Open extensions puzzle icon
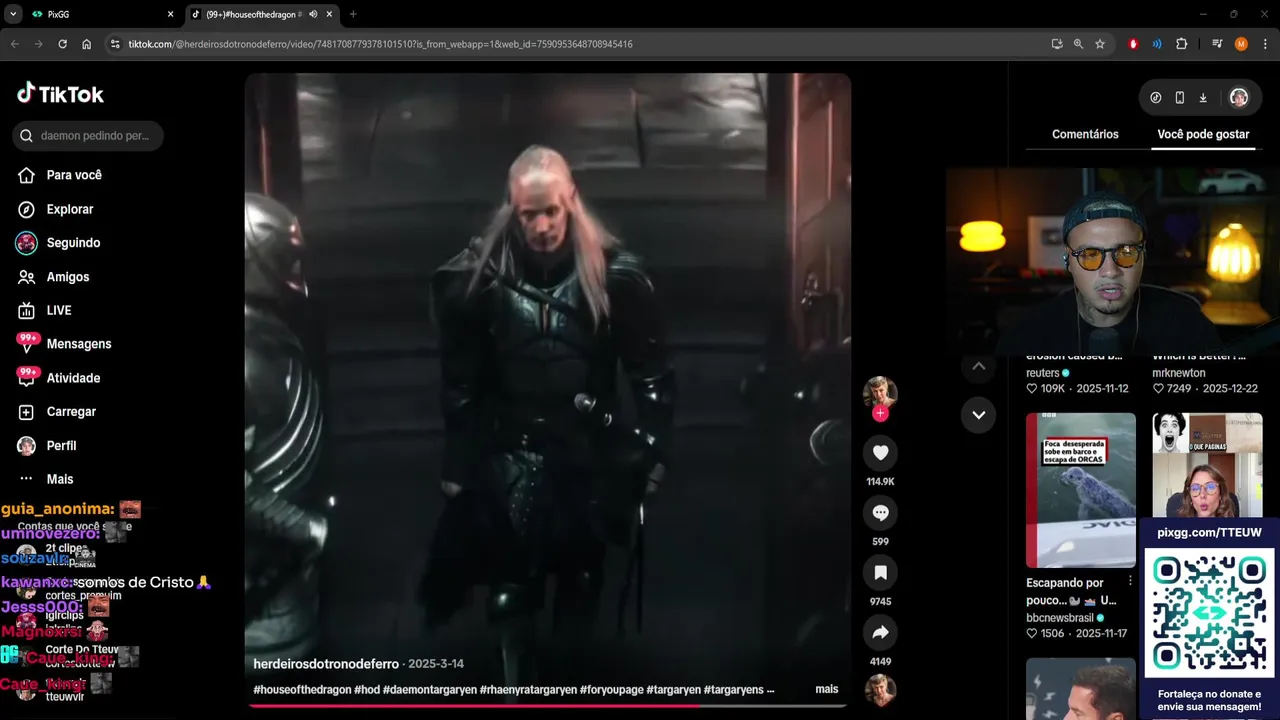The height and width of the screenshot is (720, 1280). [x=1181, y=44]
